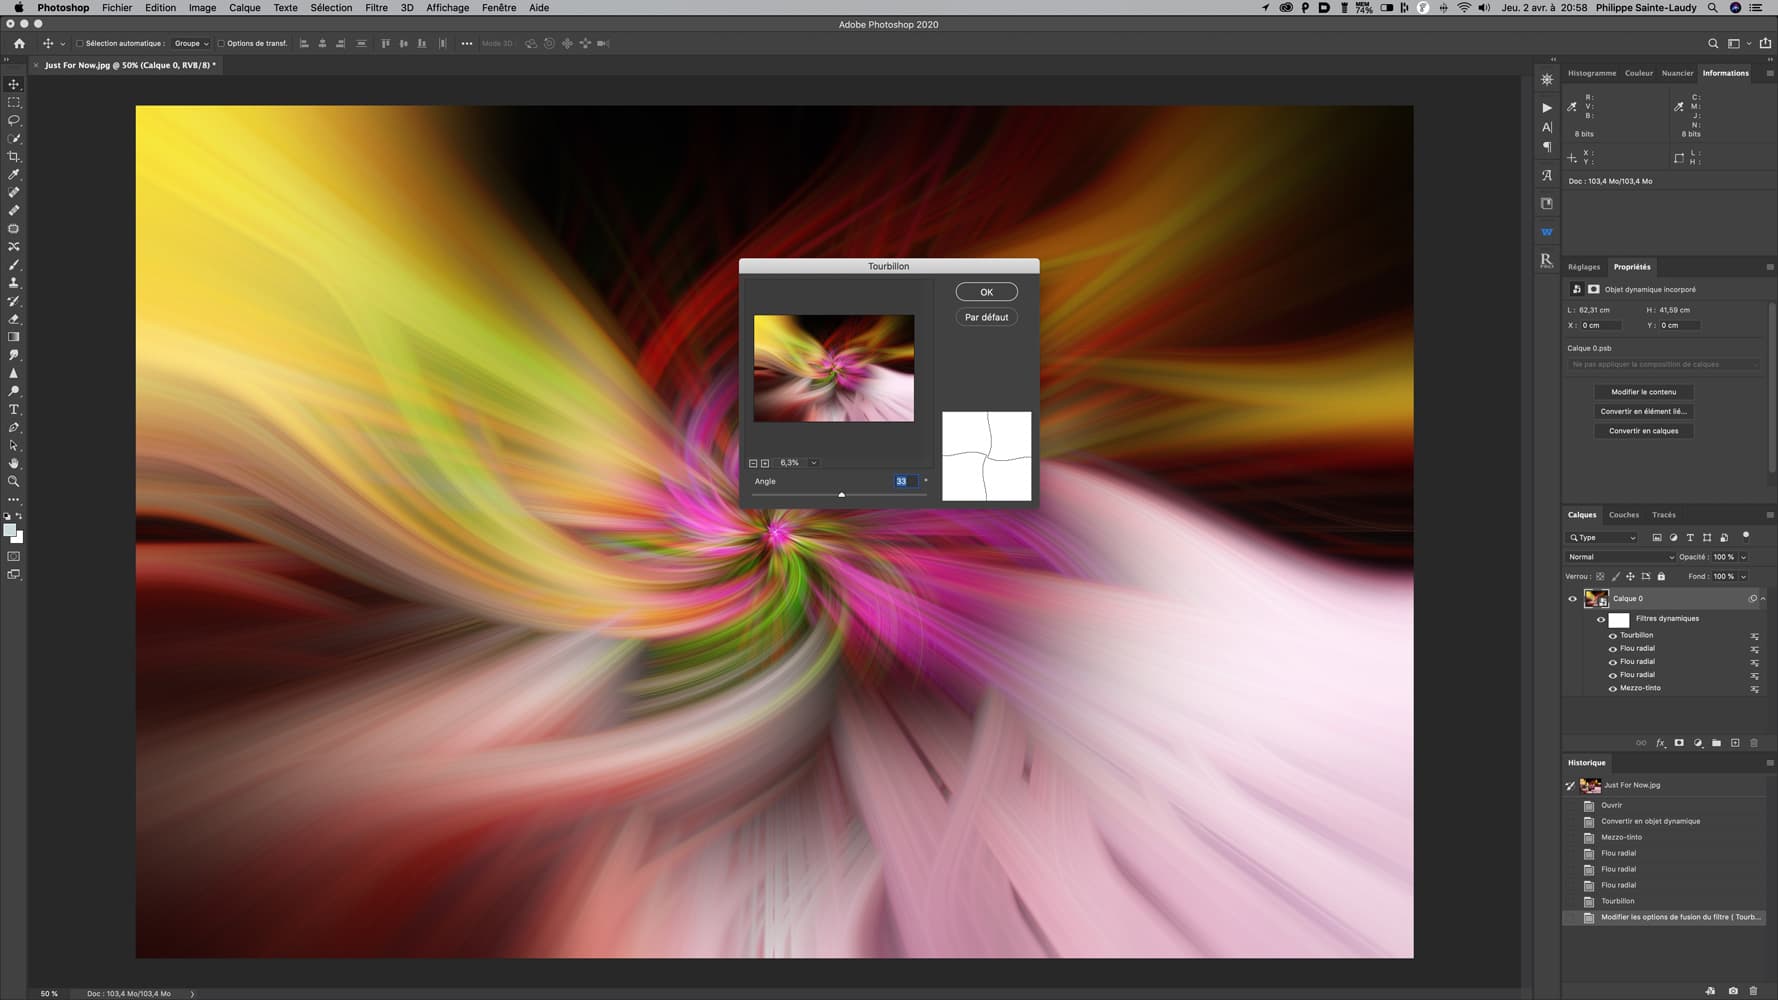Open the Normal blend mode dropdown
Screen dimensions: 1778x1000
coord(1619,557)
